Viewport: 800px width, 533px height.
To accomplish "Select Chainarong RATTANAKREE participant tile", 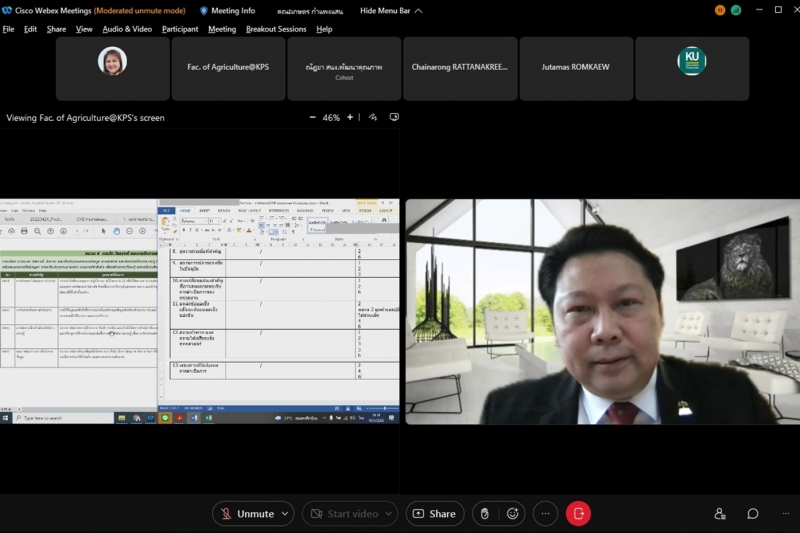I will tap(460, 68).
